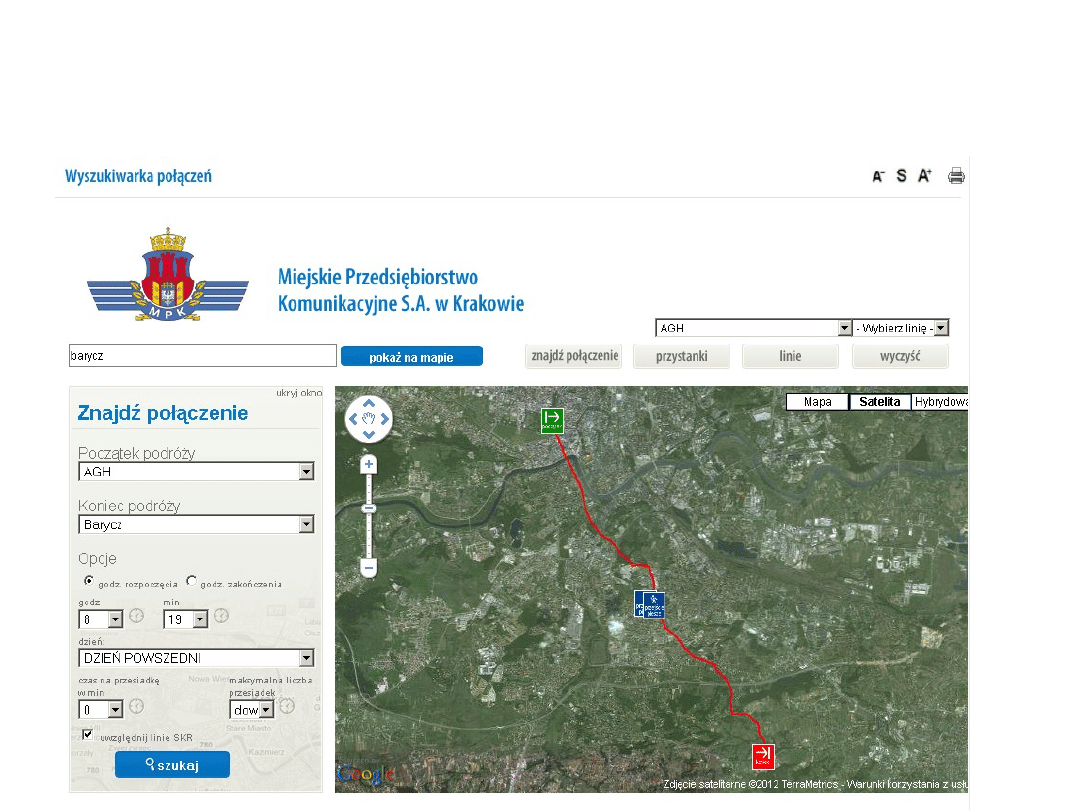This screenshot has height=810, width=1080.
Task: Decrease font size with A- icon
Action: coord(878,176)
